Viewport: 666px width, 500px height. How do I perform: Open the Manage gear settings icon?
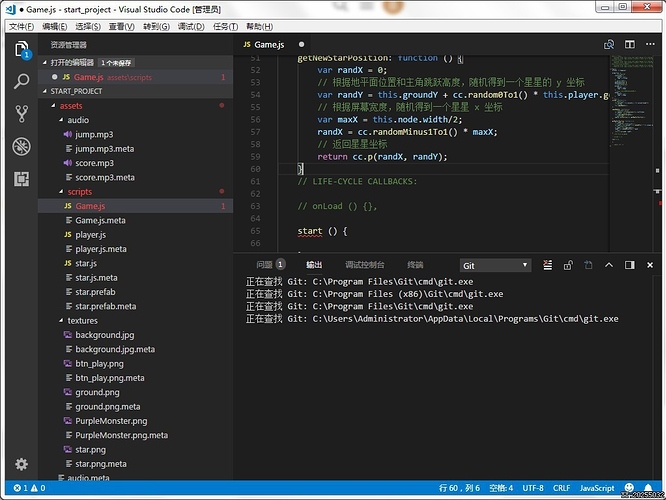21,464
